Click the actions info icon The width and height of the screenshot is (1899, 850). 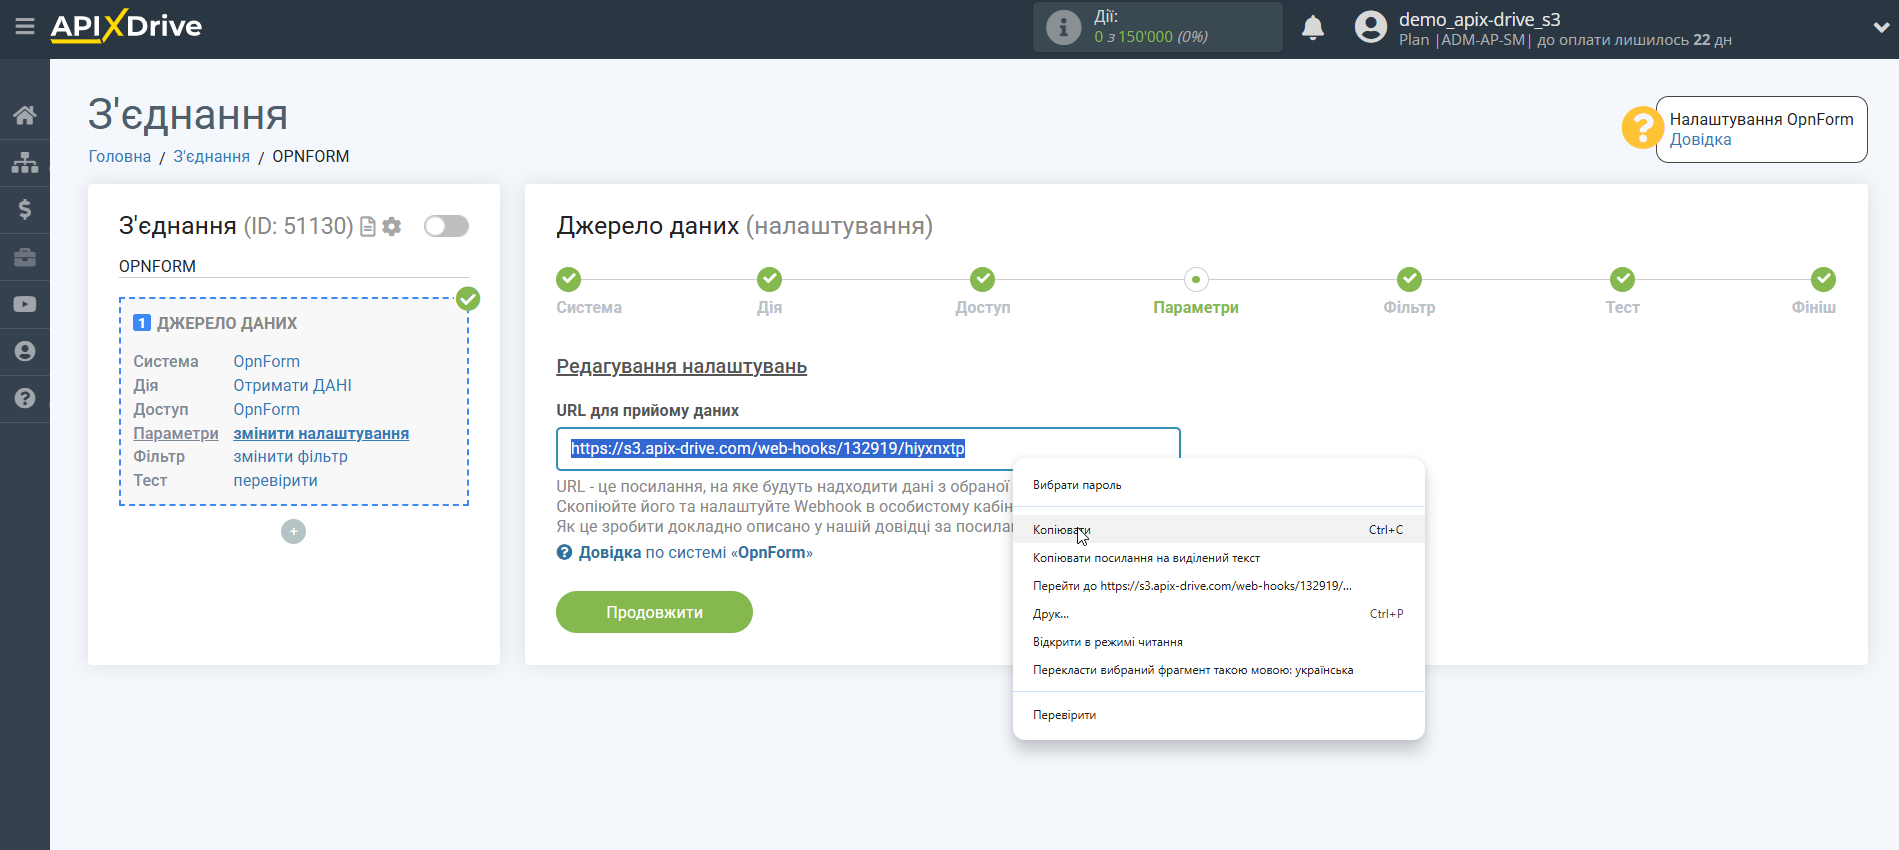click(1063, 27)
